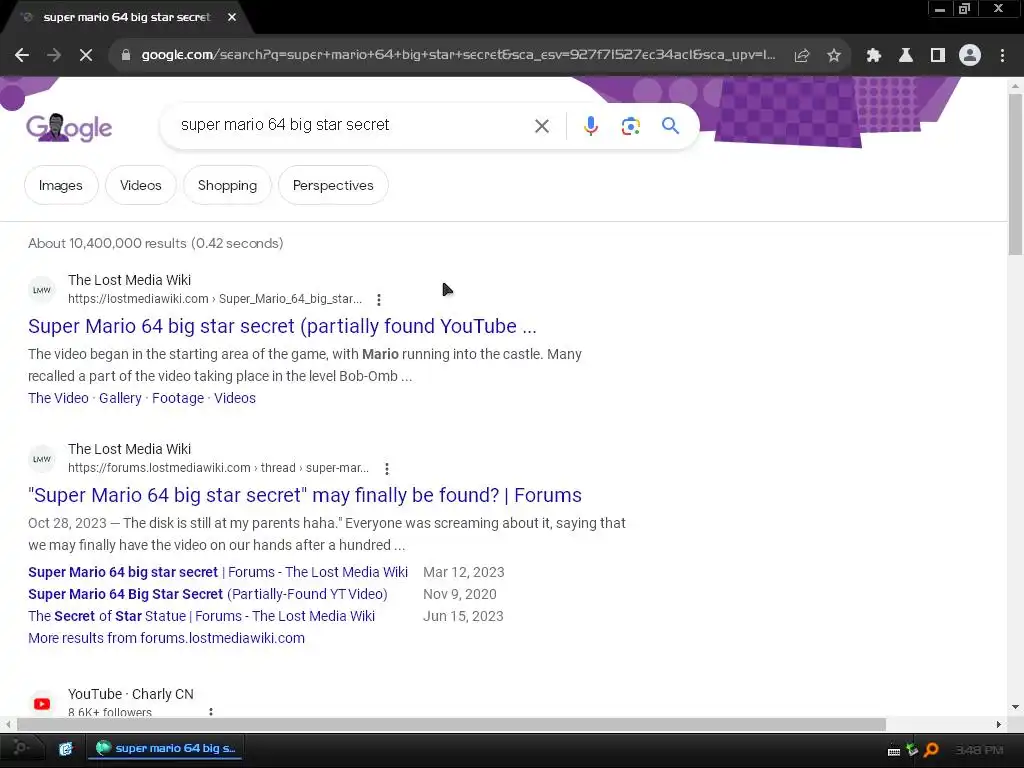The image size is (1024, 768).
Task: Bookmark this page with the star
Action: click(x=834, y=56)
